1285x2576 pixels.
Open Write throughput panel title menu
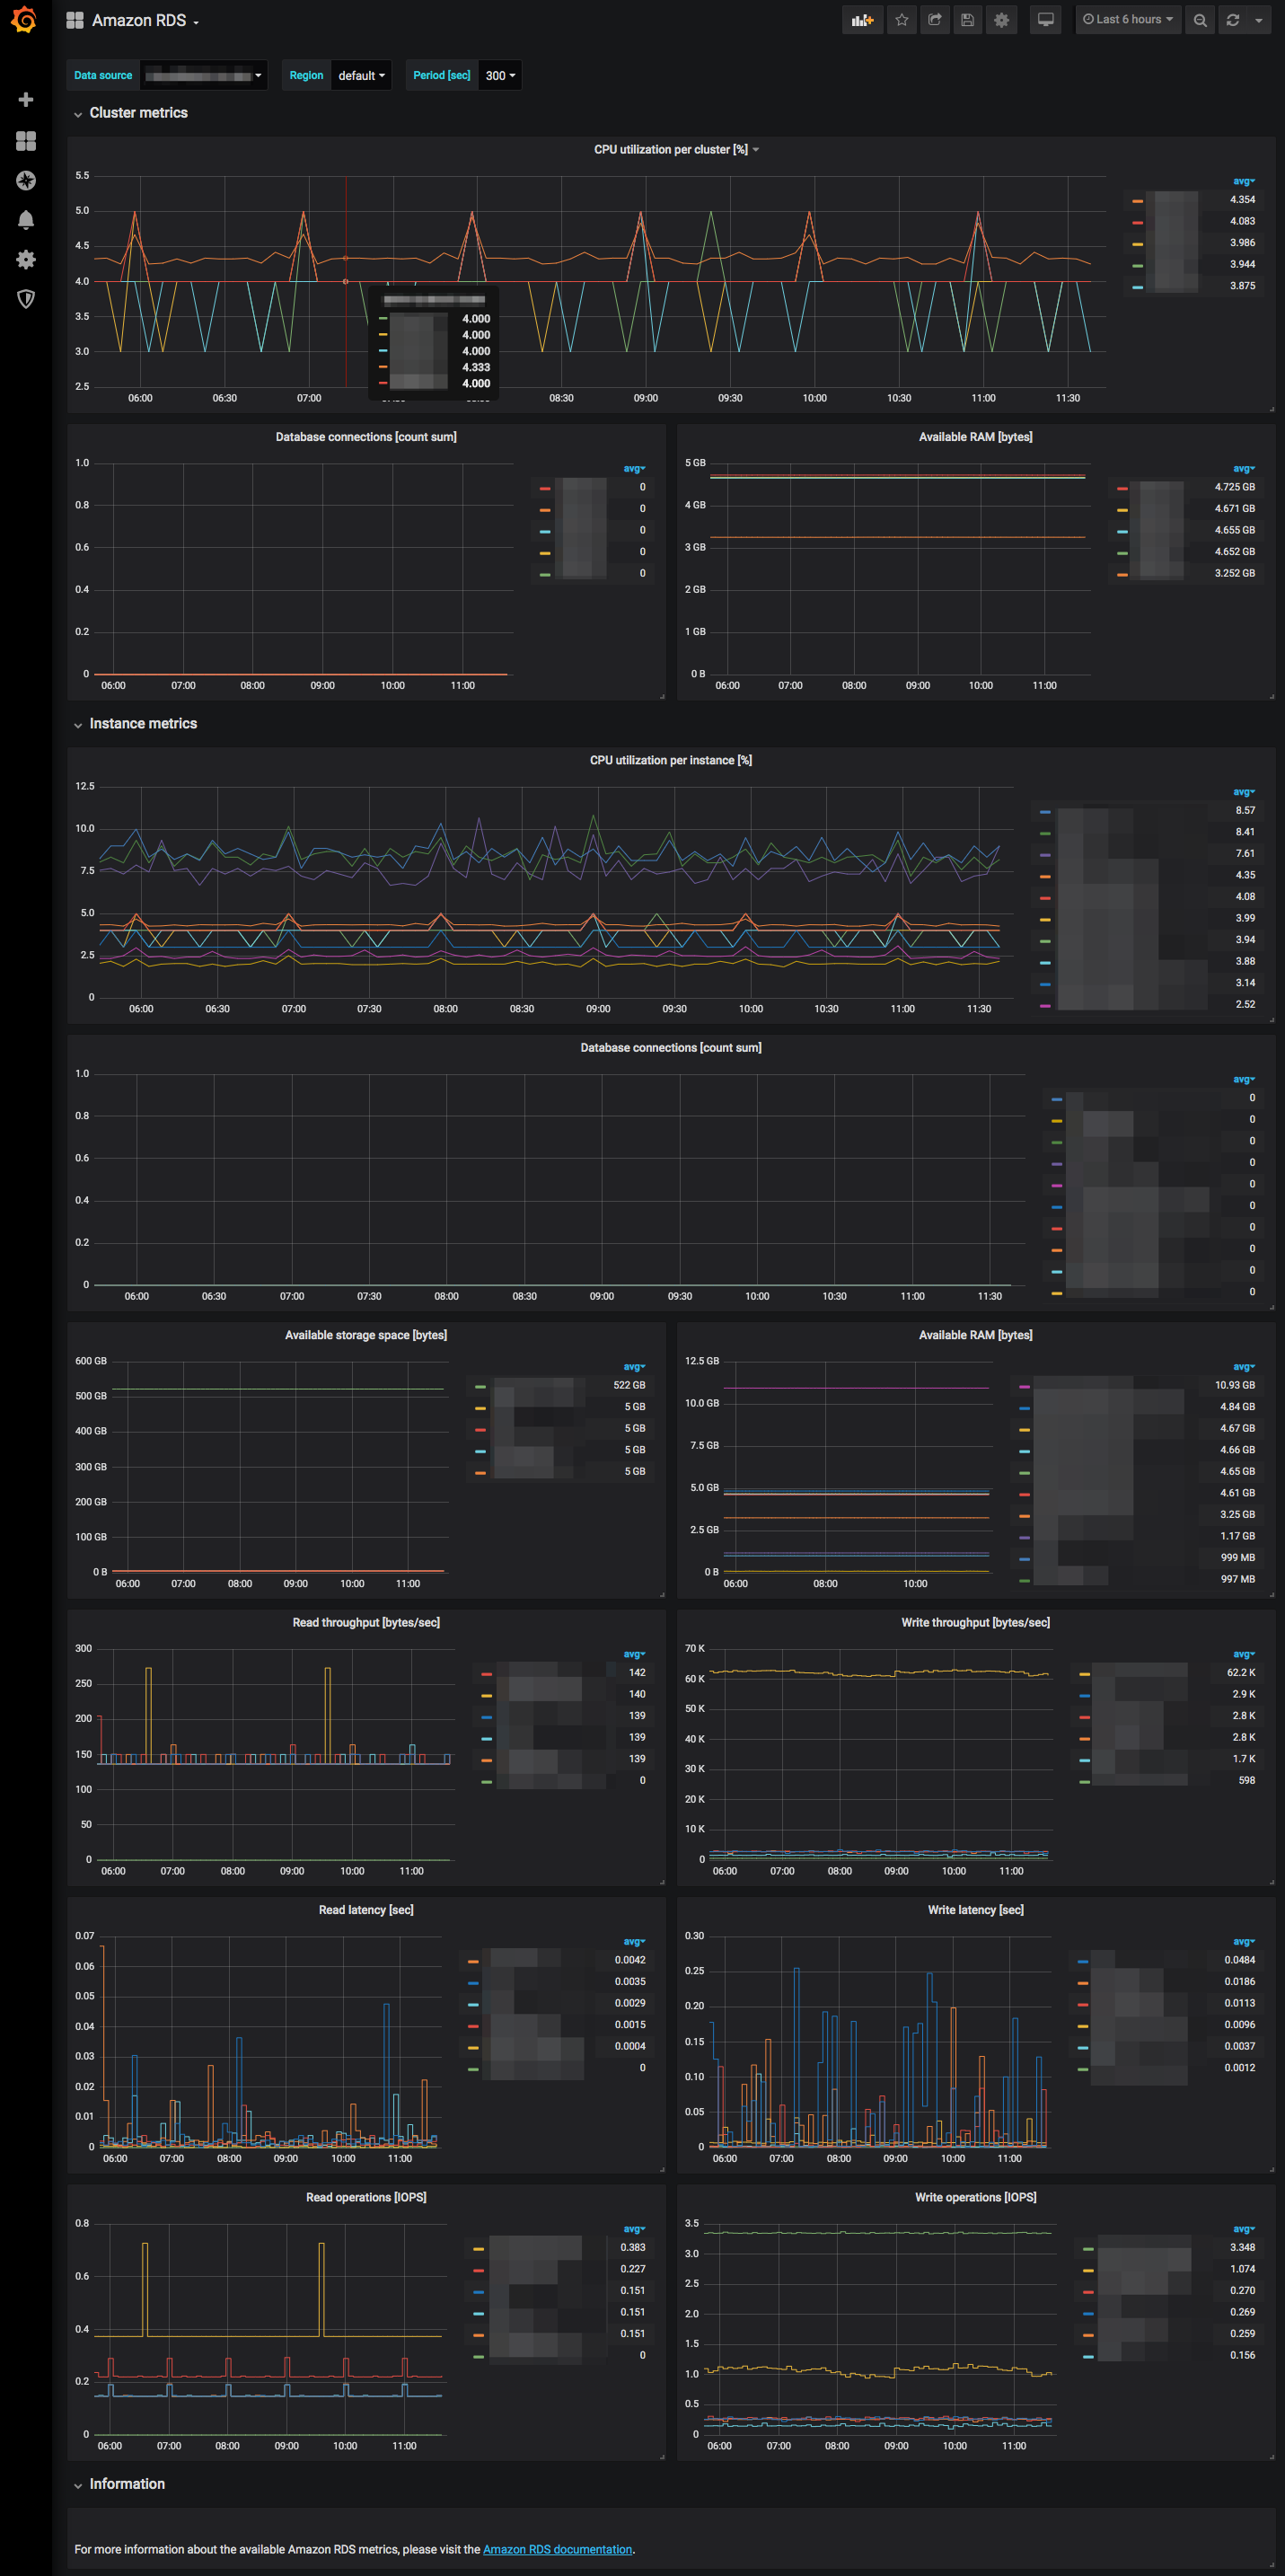click(x=976, y=1622)
